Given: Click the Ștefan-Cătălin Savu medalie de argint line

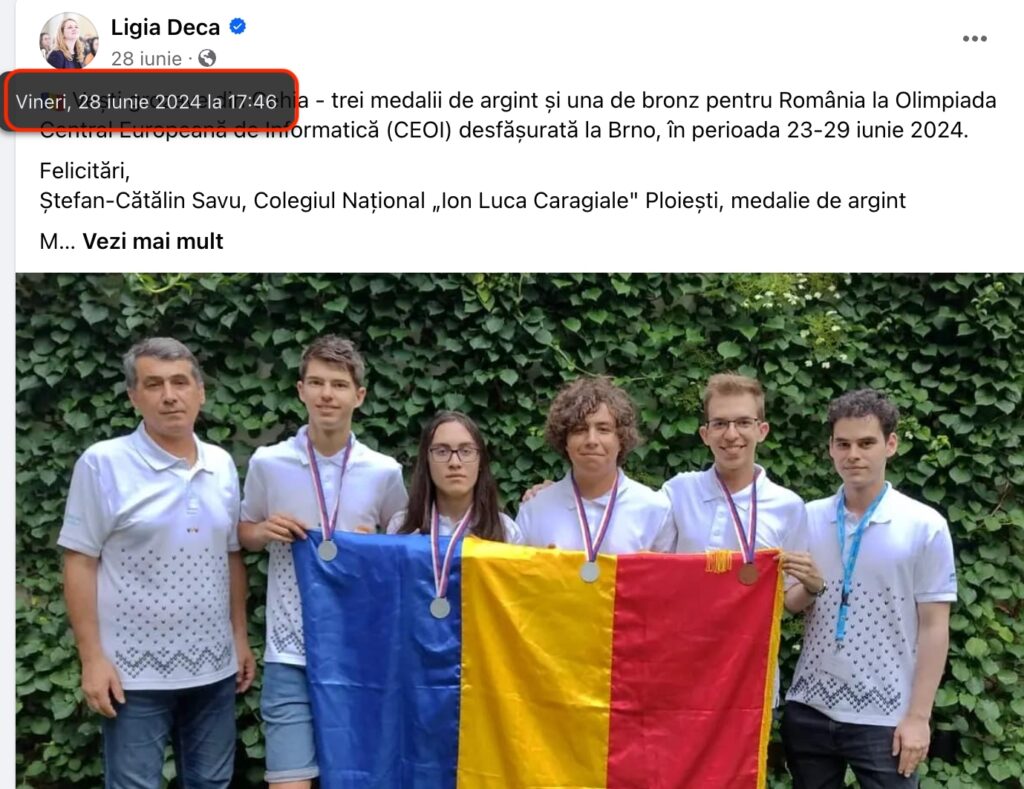Looking at the screenshot, I should click(x=473, y=201).
